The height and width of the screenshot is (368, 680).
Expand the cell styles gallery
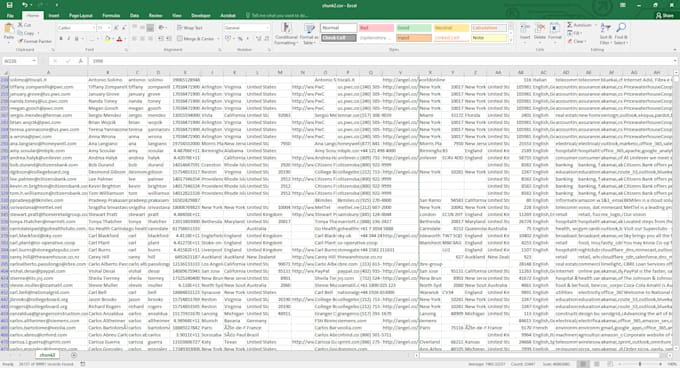point(511,39)
